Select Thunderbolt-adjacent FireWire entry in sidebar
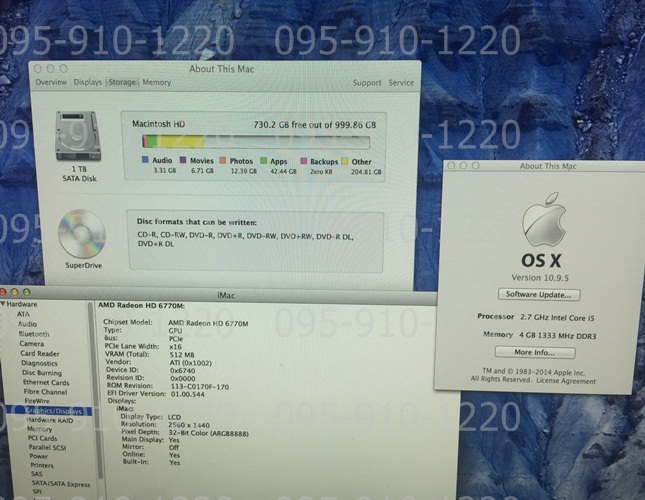Screen dimensions: 645x500 point(35,400)
